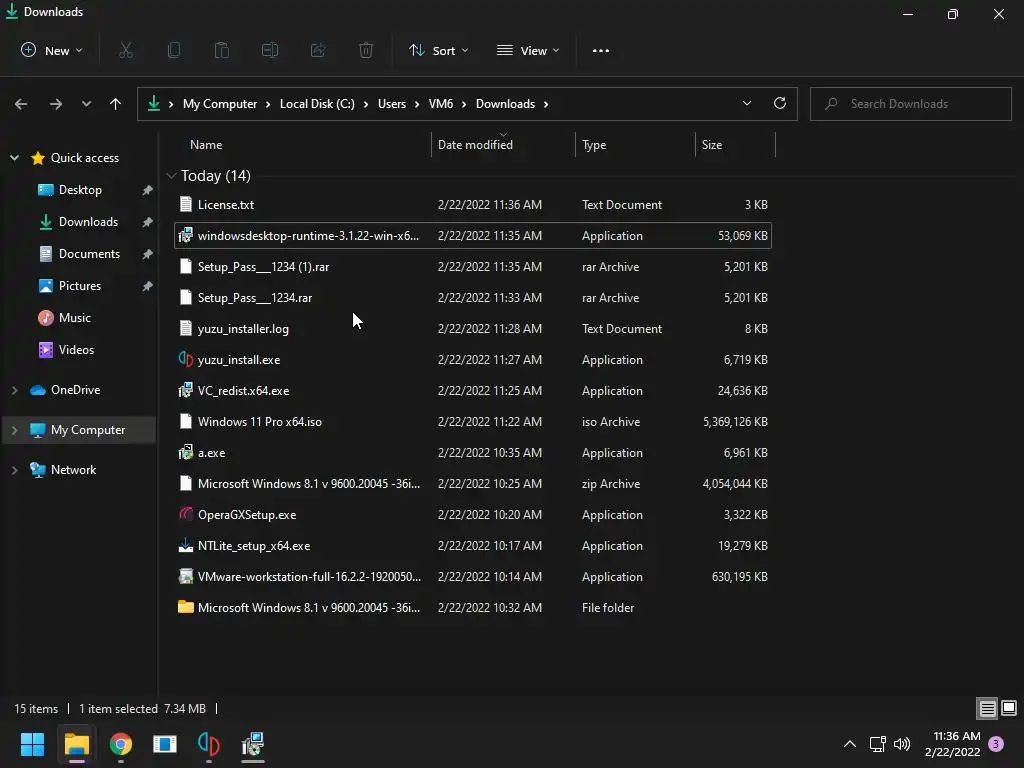Expand the Network tree node

pos(14,470)
